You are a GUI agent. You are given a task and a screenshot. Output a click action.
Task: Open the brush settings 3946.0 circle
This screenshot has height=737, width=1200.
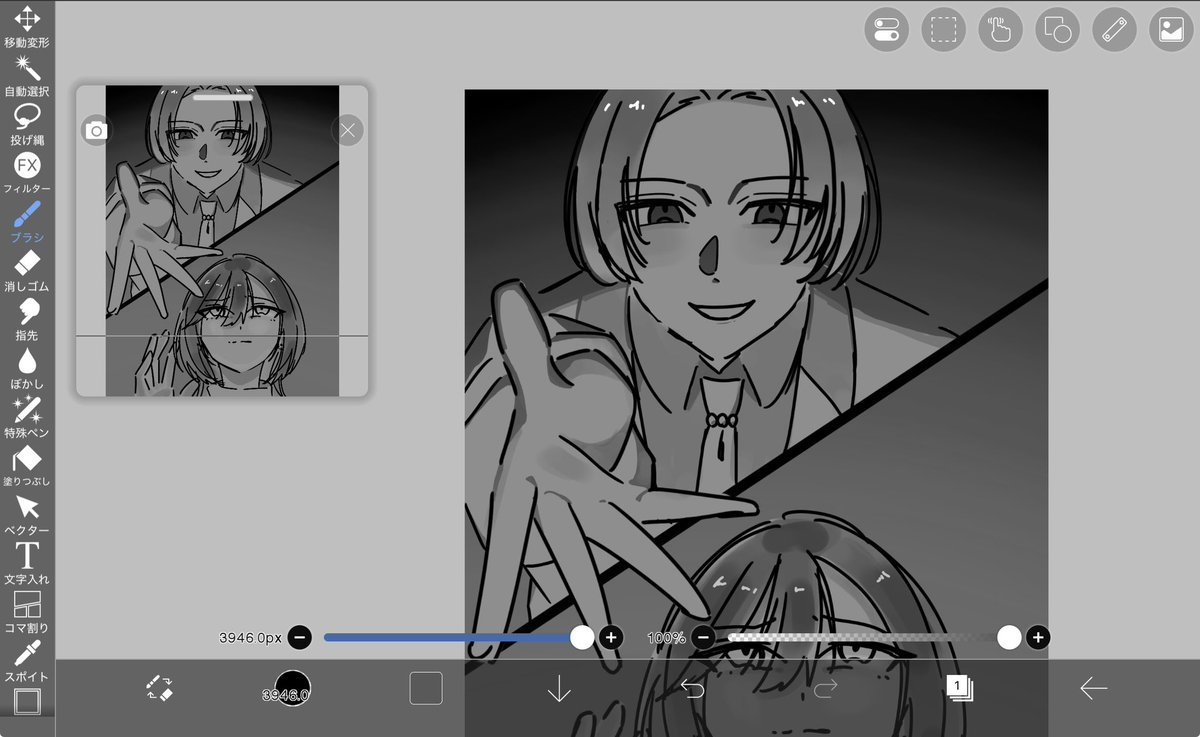tap(292, 689)
